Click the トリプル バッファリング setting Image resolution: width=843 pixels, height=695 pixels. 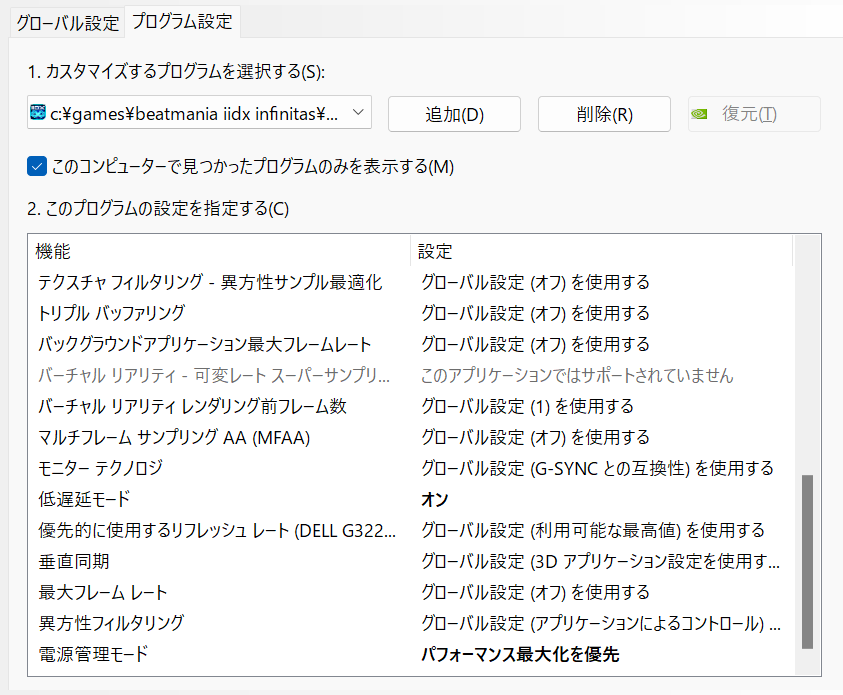click(x=111, y=313)
